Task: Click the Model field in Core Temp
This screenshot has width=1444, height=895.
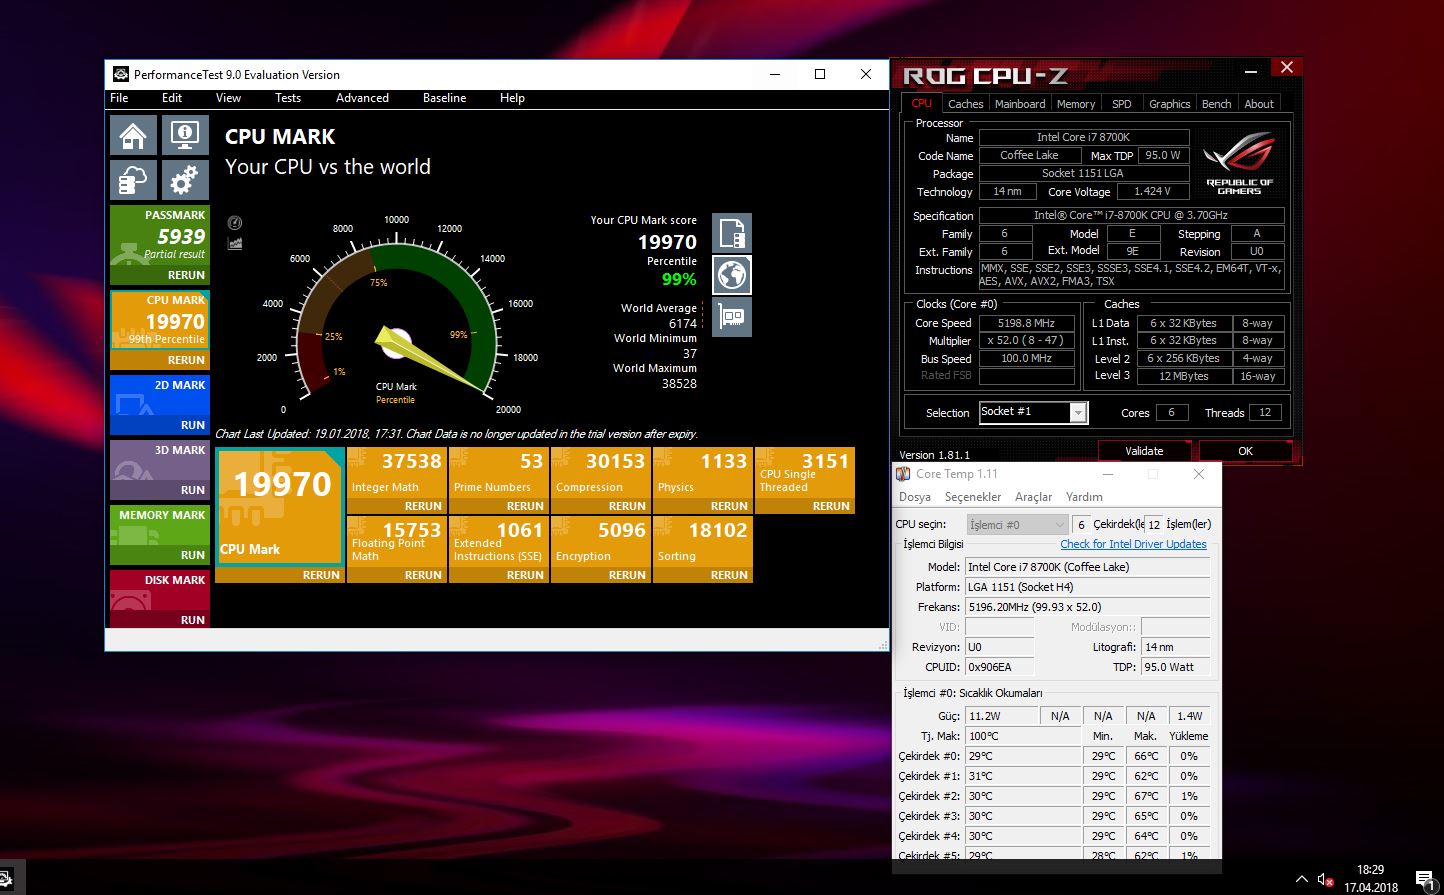Action: click(x=1087, y=567)
